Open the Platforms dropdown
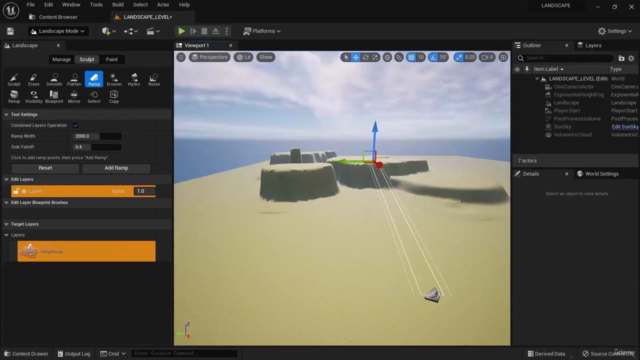Viewport: 640px width, 360px height. [x=262, y=31]
